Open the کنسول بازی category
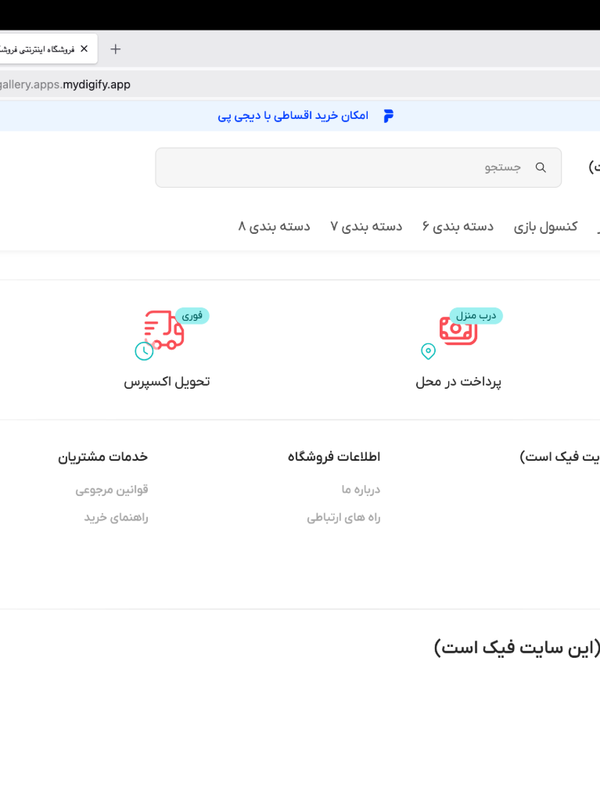Viewport: 600px width, 801px height. [545, 227]
